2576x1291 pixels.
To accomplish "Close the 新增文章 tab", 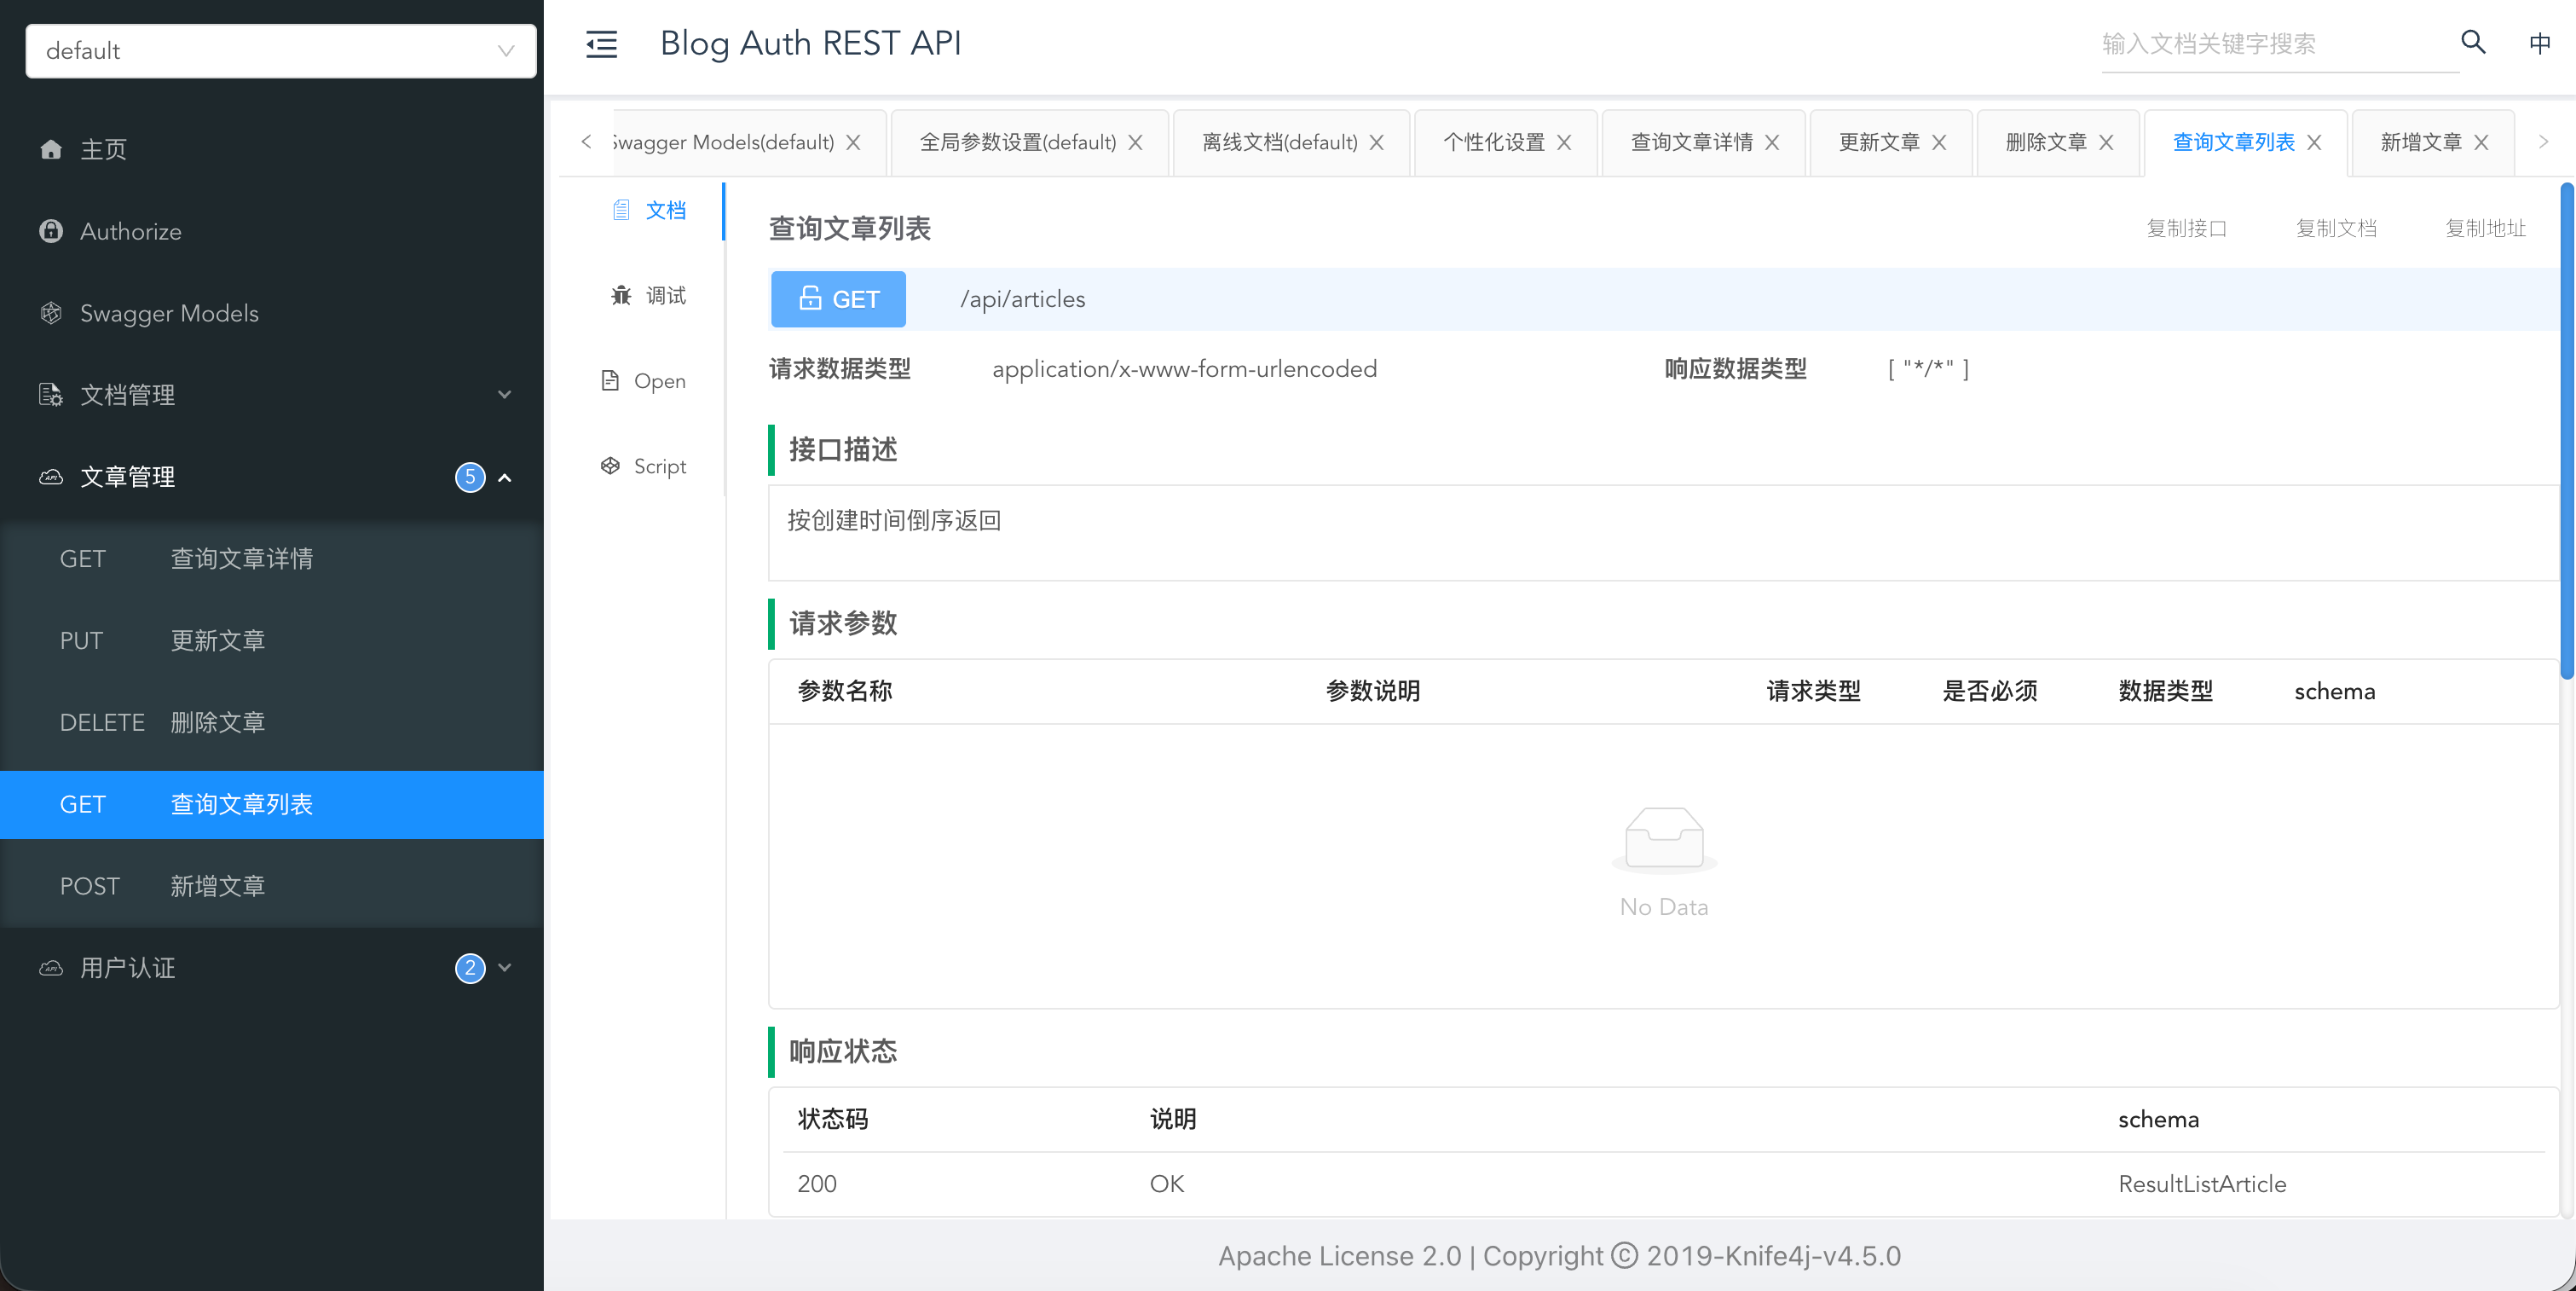I will point(2481,143).
